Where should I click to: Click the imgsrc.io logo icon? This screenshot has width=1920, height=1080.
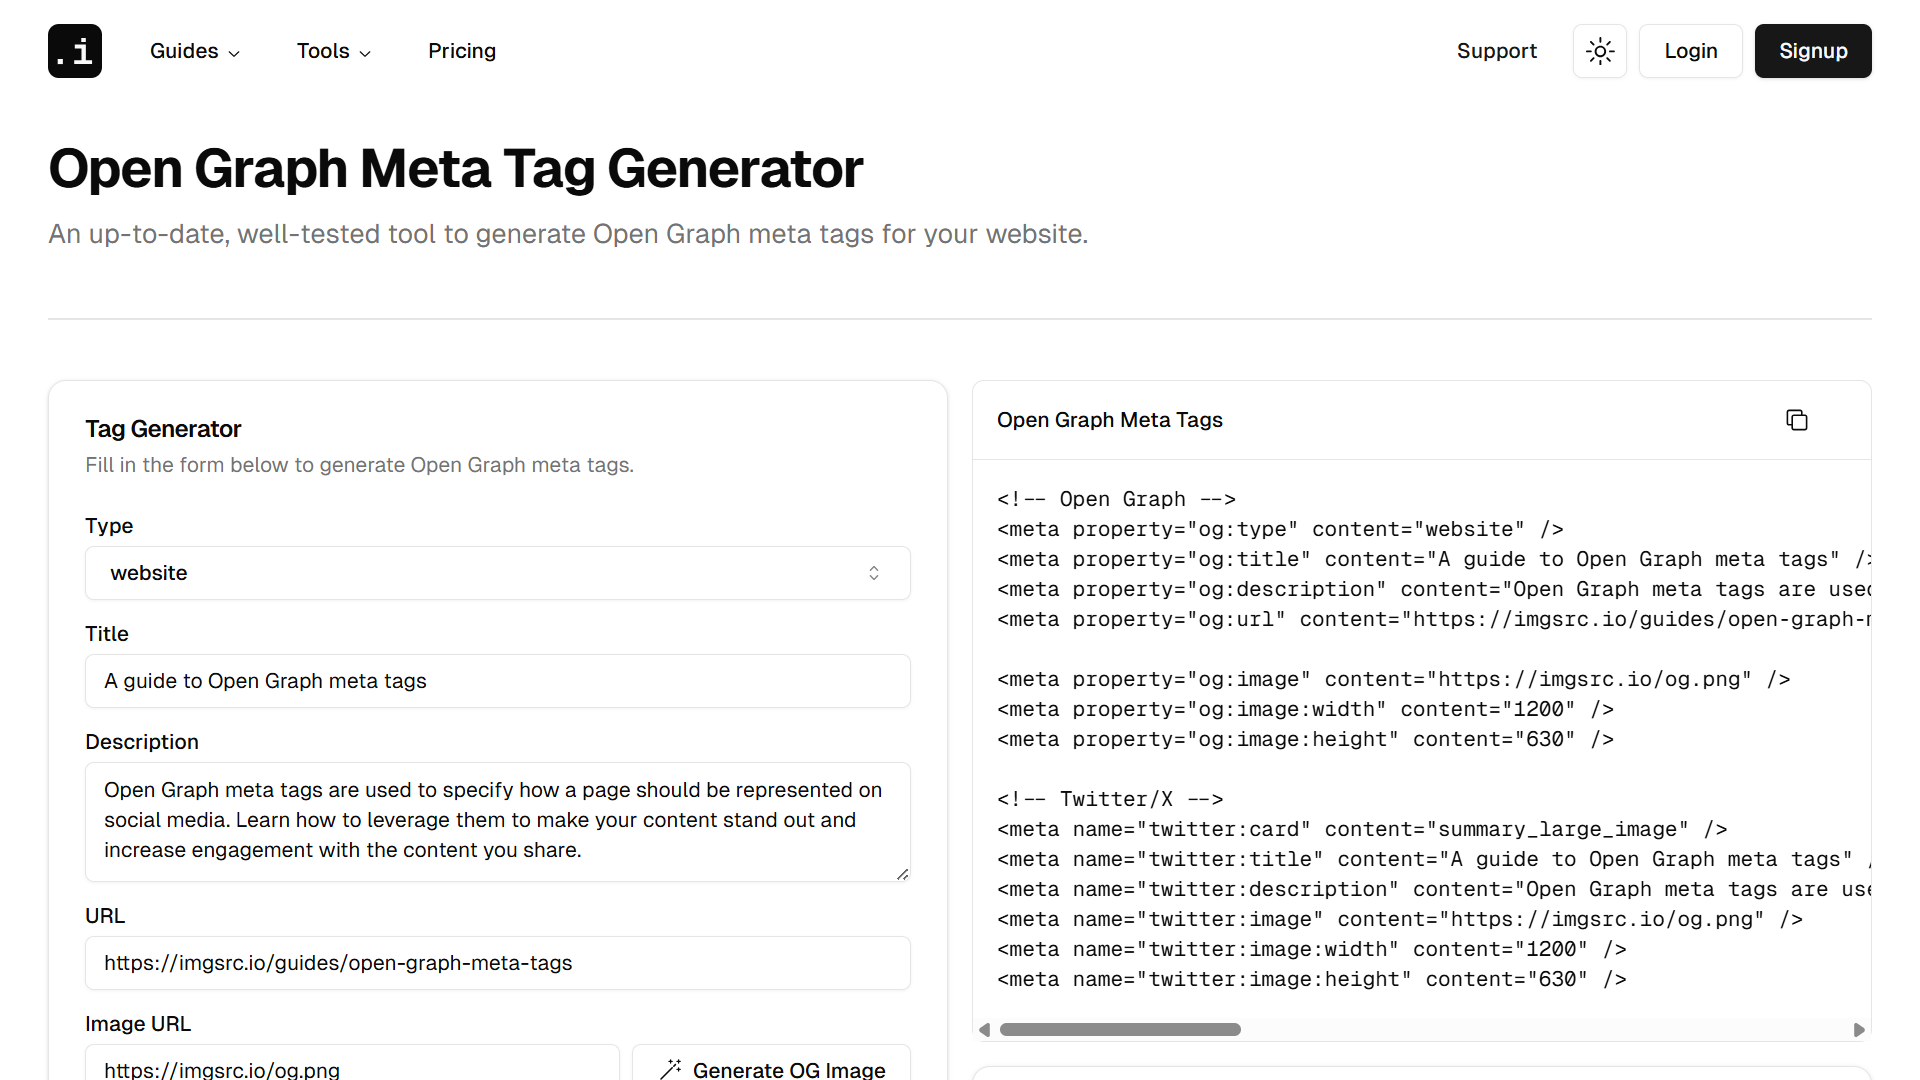tap(75, 51)
